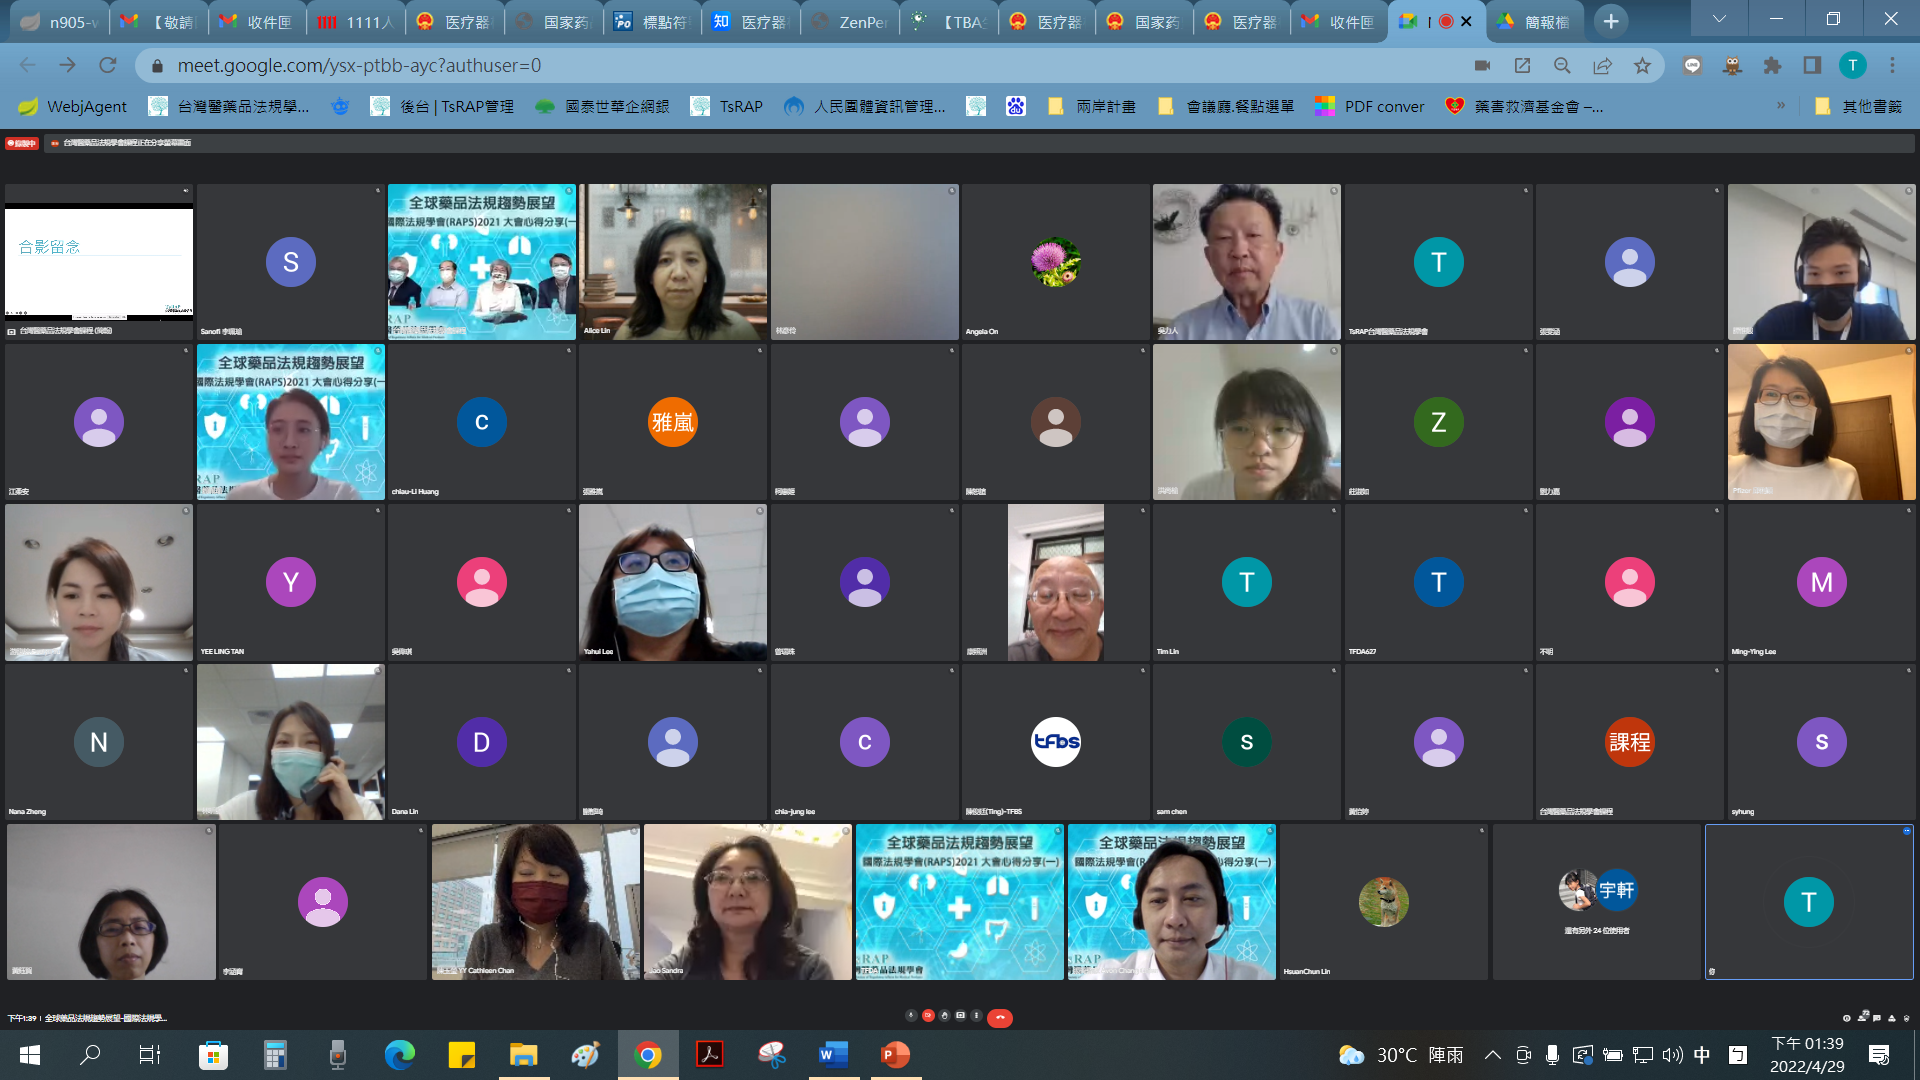
Task: Toggle the microphone in Meet controls
Action: [x=911, y=1015]
